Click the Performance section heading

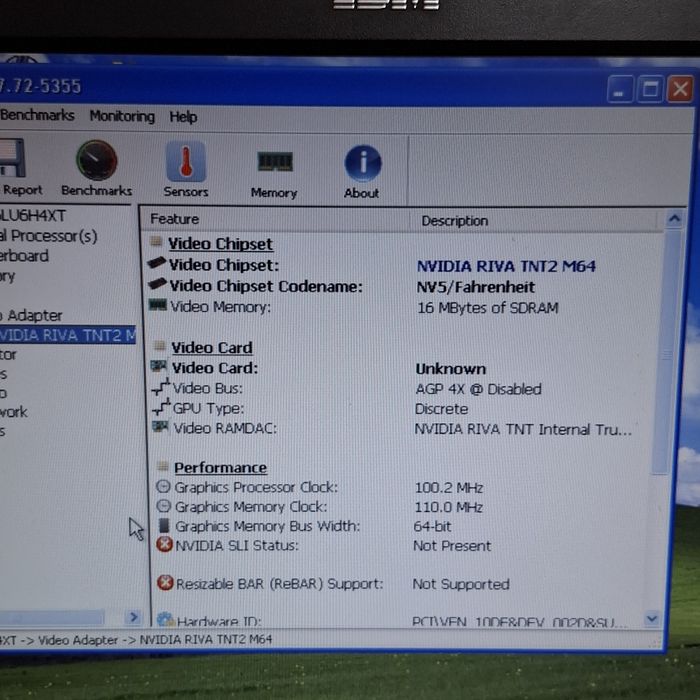coord(221,467)
